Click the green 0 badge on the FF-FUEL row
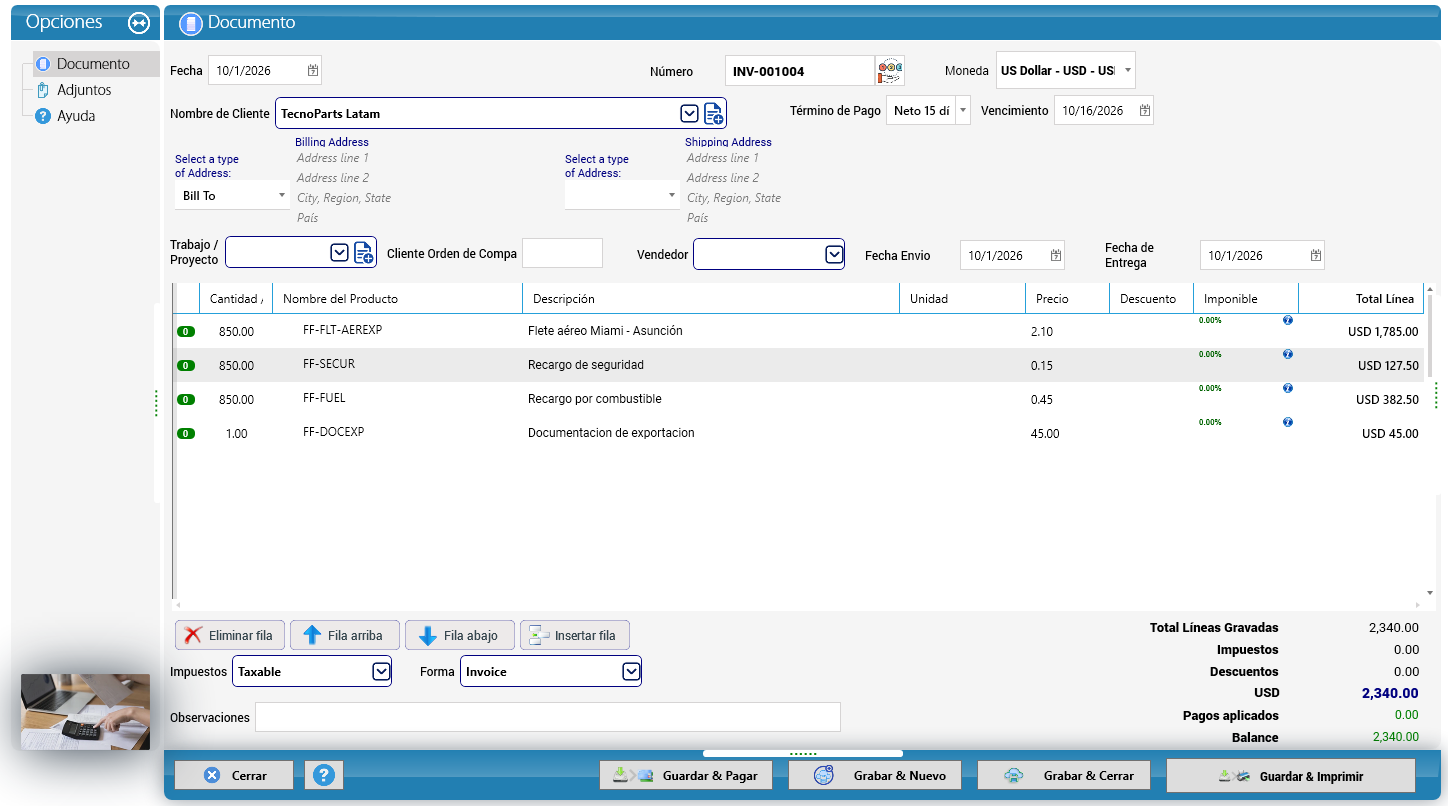Image resolution: width=1448 pixels, height=806 pixels. pyautogui.click(x=186, y=400)
